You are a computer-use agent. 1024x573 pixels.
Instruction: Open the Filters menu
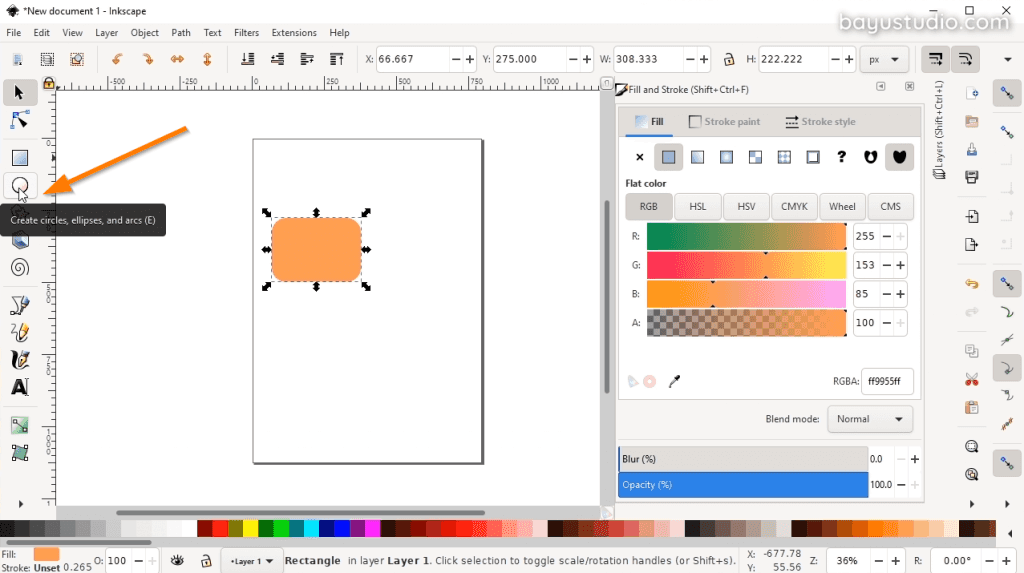click(x=246, y=33)
